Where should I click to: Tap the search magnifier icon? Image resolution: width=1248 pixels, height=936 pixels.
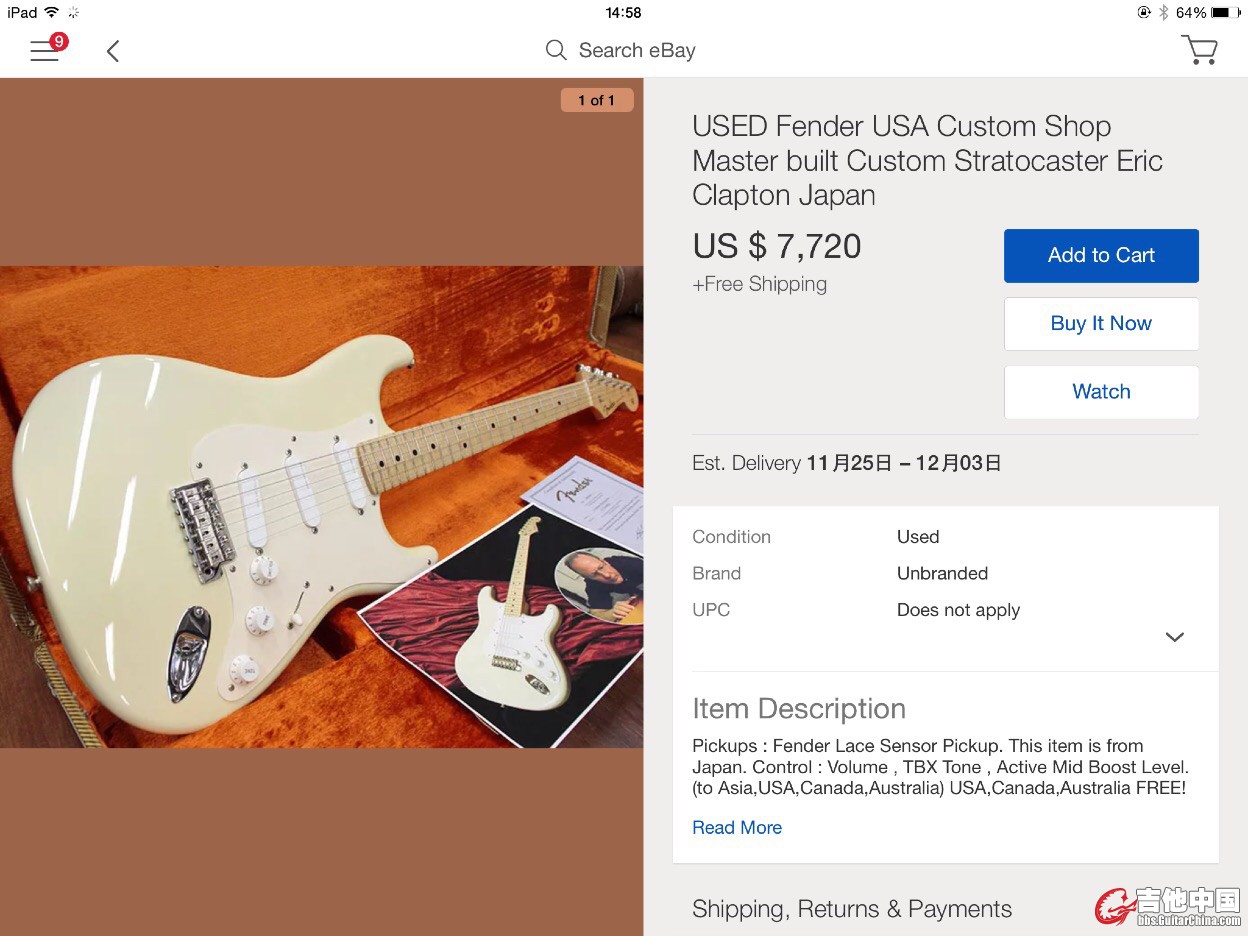point(556,50)
